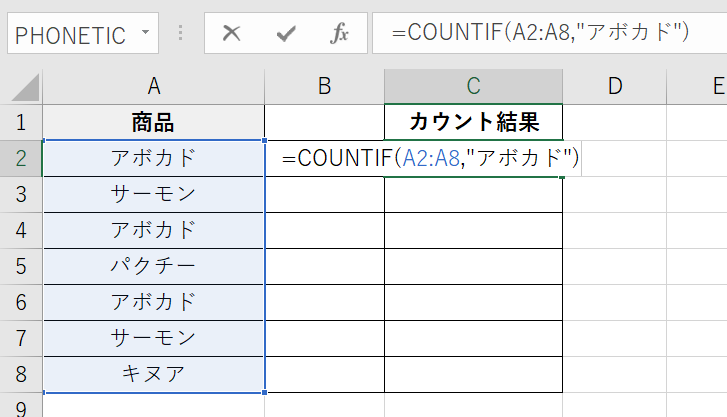
Task: Click the Name Box showing PHONETIC
Action: (x=70, y=34)
